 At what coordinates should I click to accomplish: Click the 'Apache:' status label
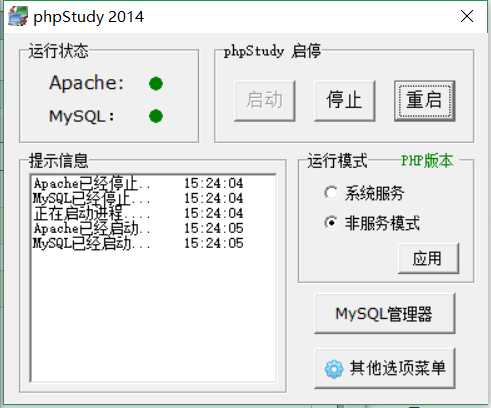point(86,83)
